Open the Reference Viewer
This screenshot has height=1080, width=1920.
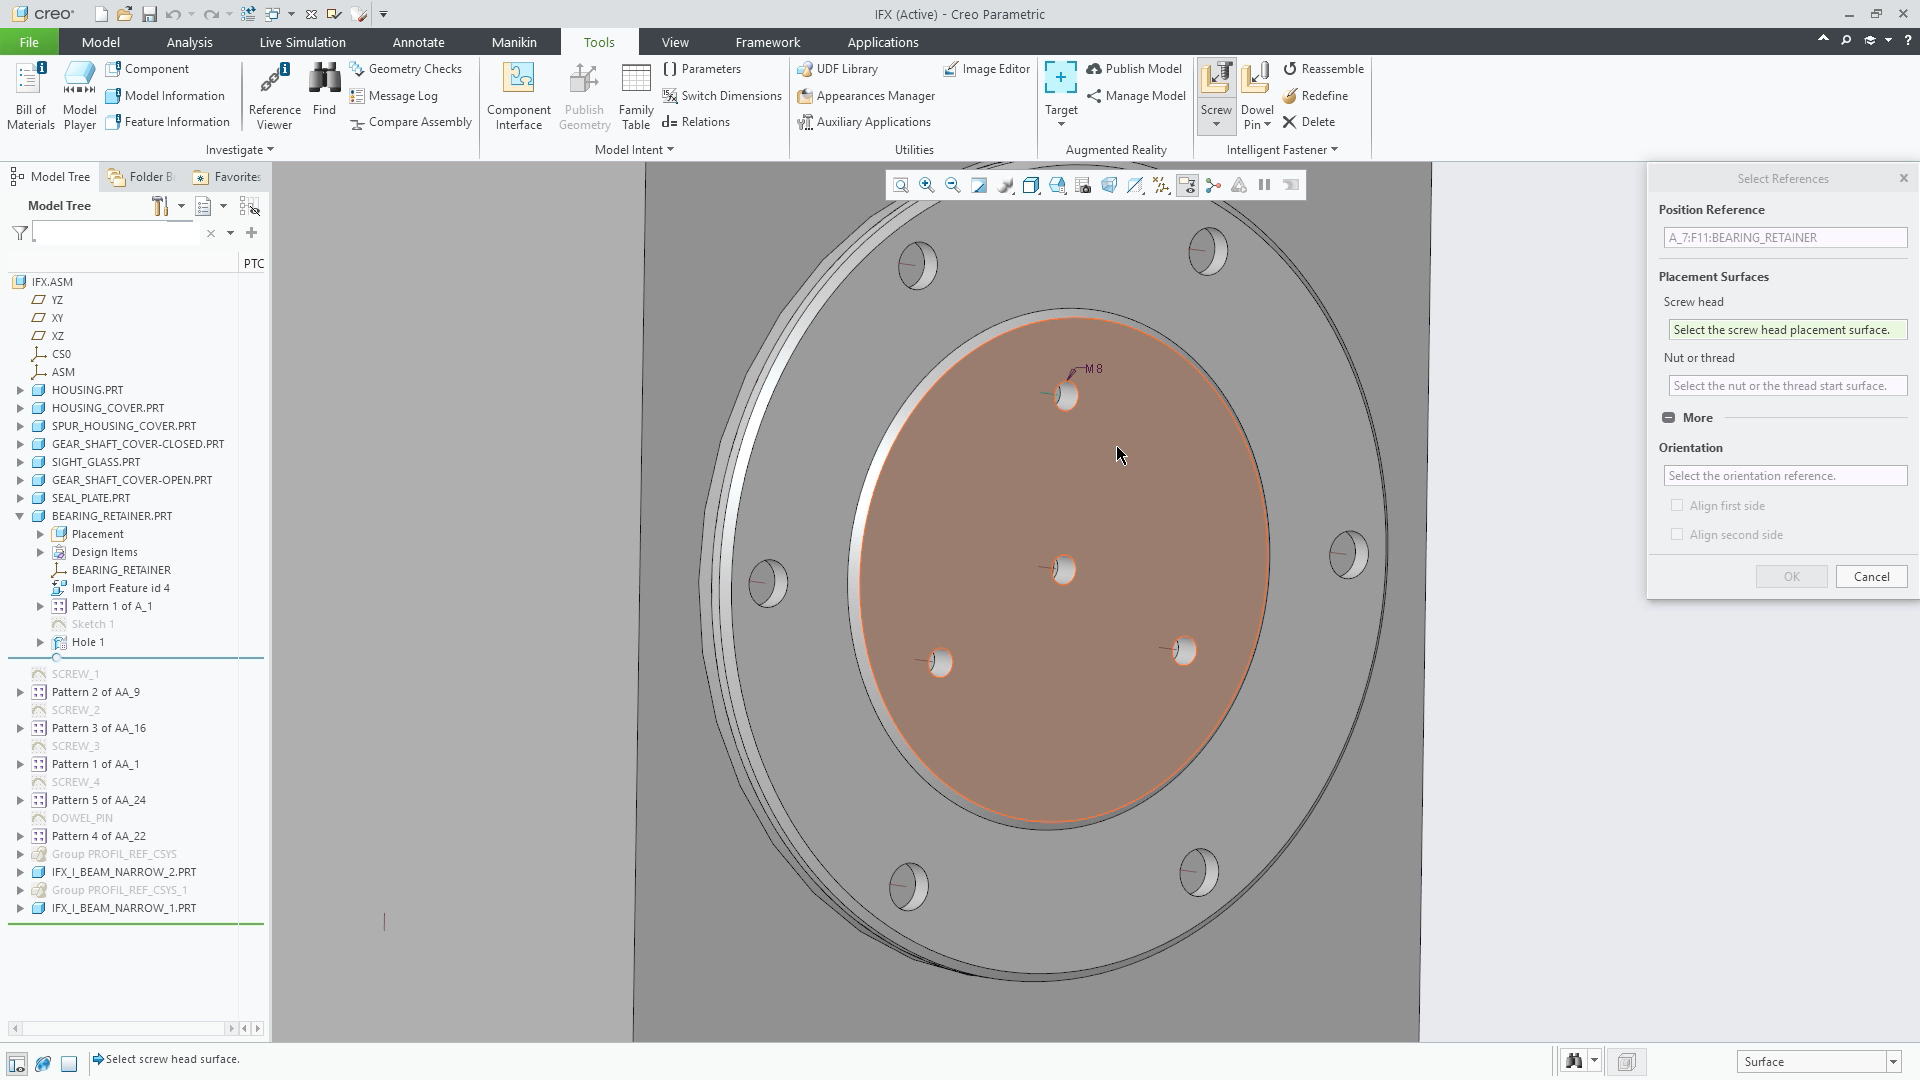pos(274,96)
